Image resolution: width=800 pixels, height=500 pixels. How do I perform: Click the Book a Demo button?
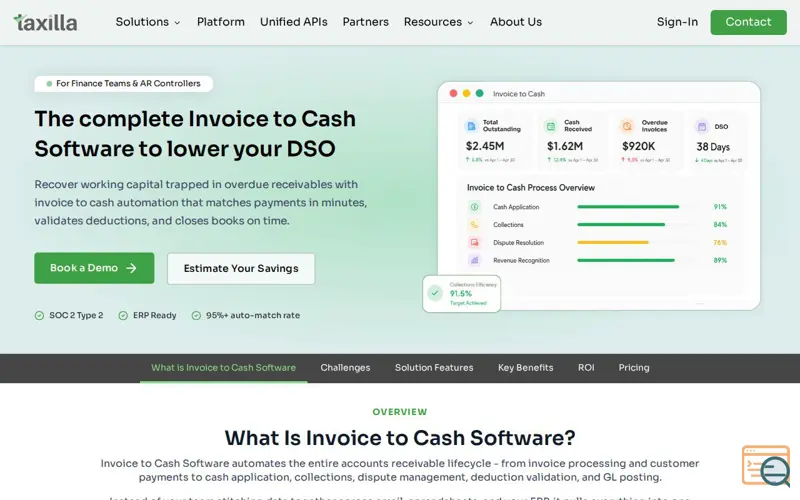point(94,268)
